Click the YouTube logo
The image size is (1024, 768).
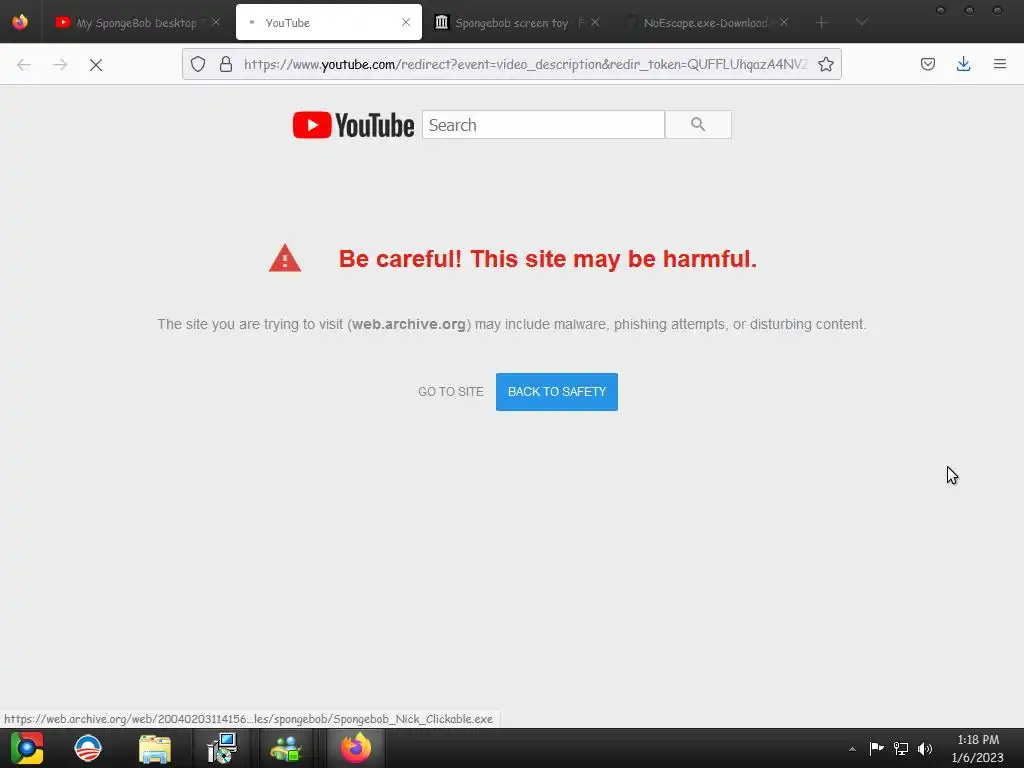pos(353,125)
